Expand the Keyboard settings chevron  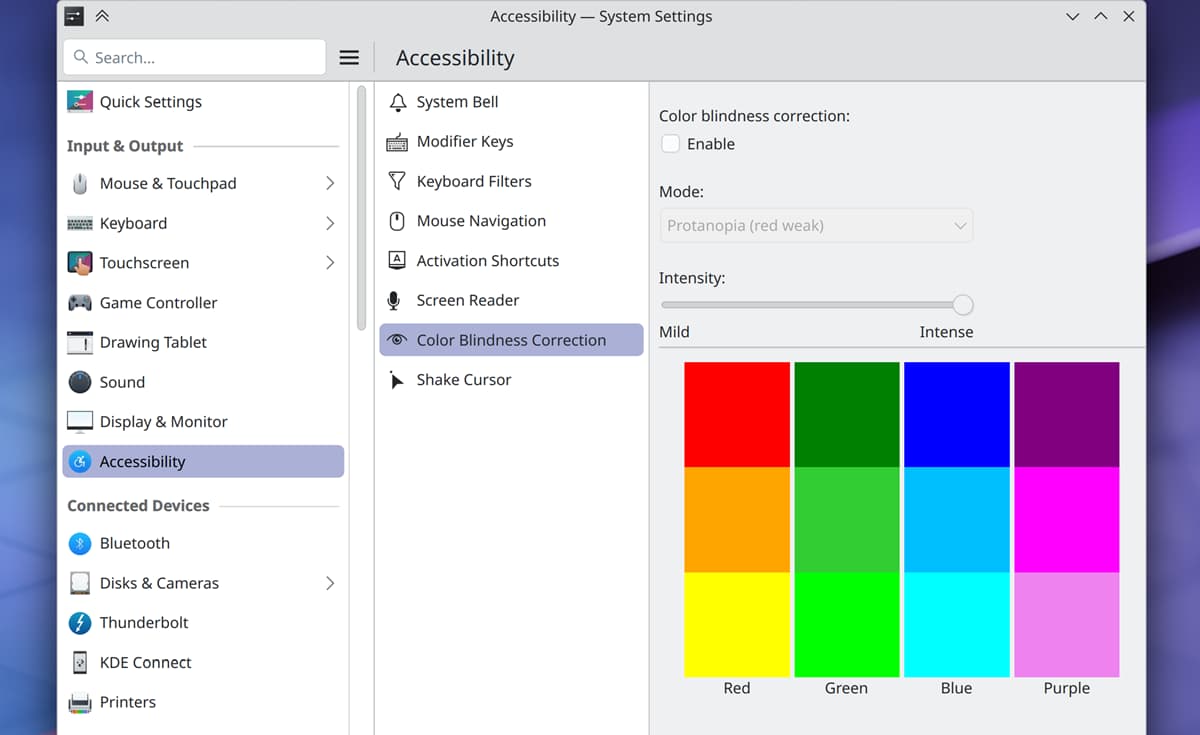coord(329,223)
